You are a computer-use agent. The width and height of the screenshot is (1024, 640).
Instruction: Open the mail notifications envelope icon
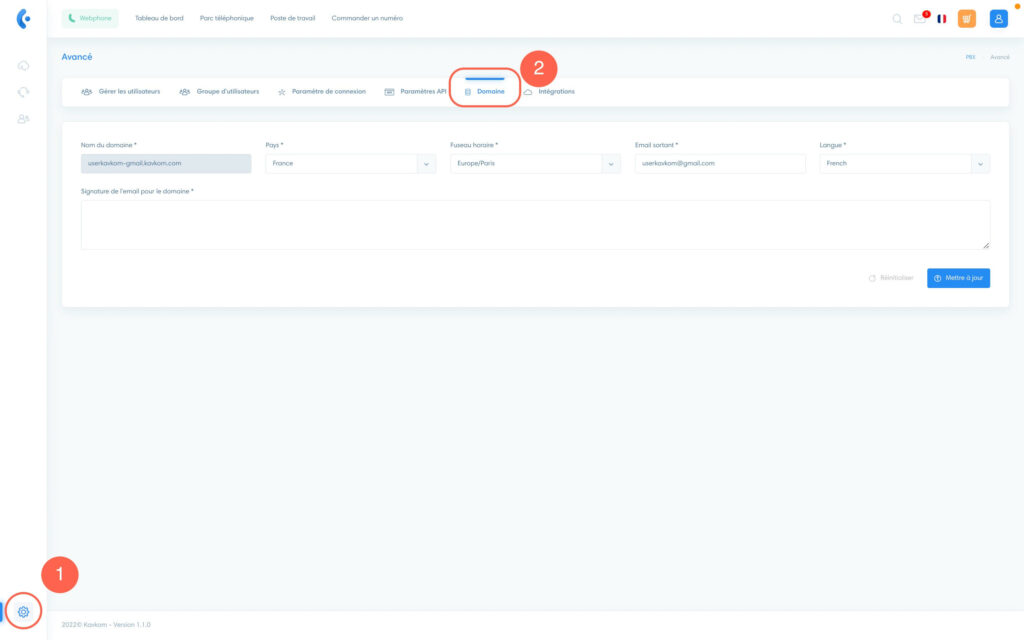(x=919, y=18)
